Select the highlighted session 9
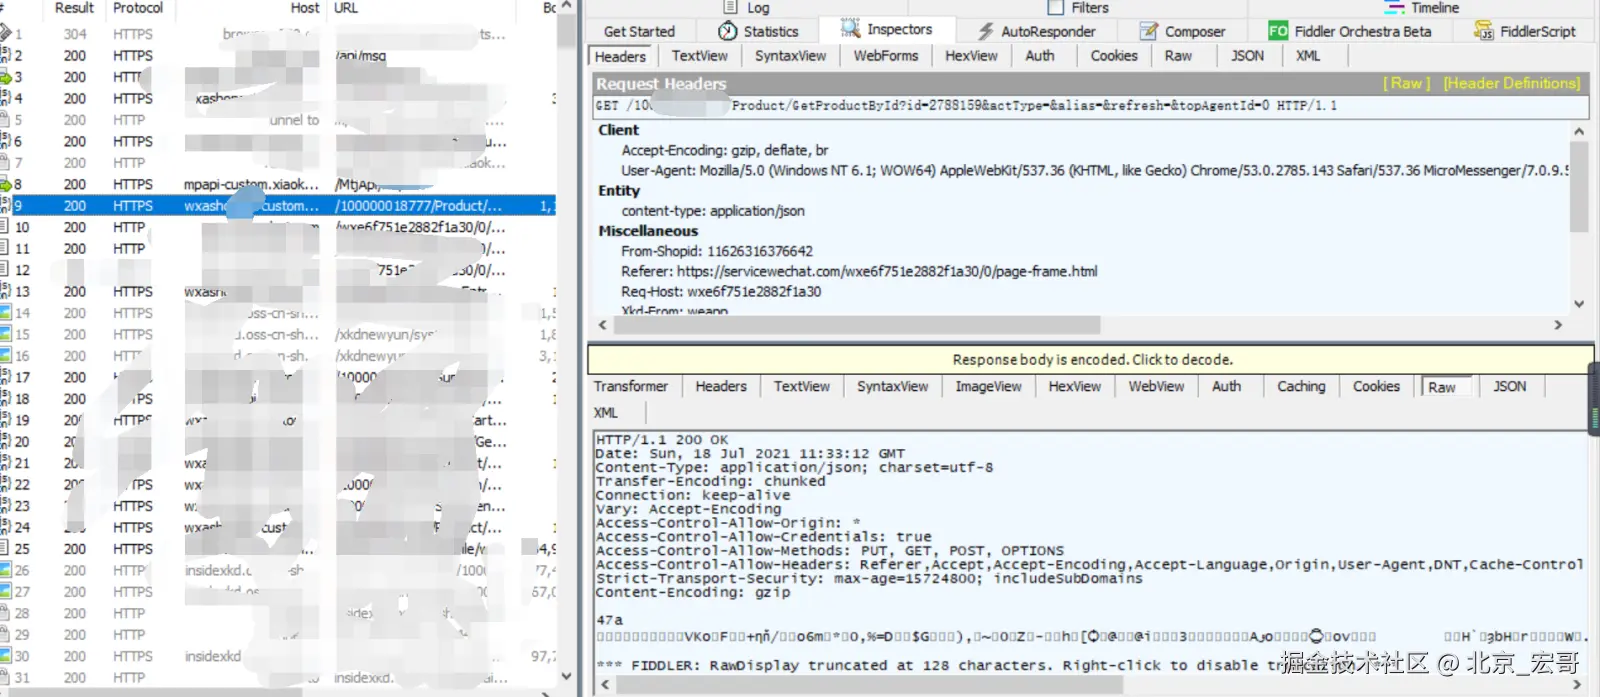1600x697 pixels. pos(278,205)
